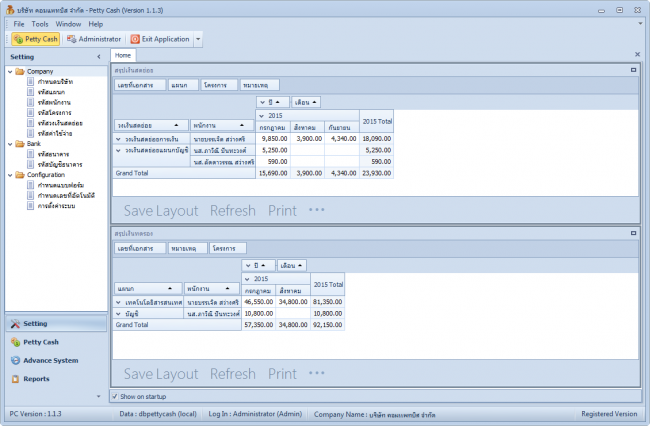Select the Home tab
The height and width of the screenshot is (426, 650).
point(123,55)
